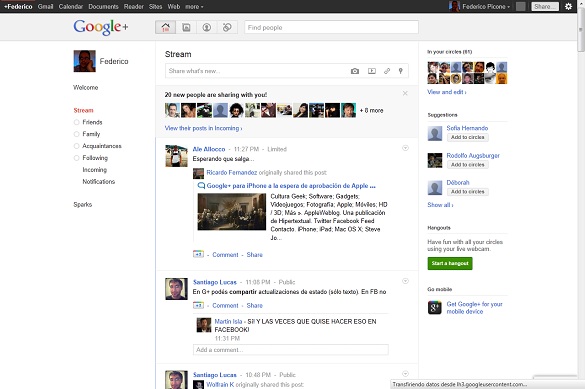Add Sofia Hernando to circles
This screenshot has width=585, height=389.
coord(467,137)
